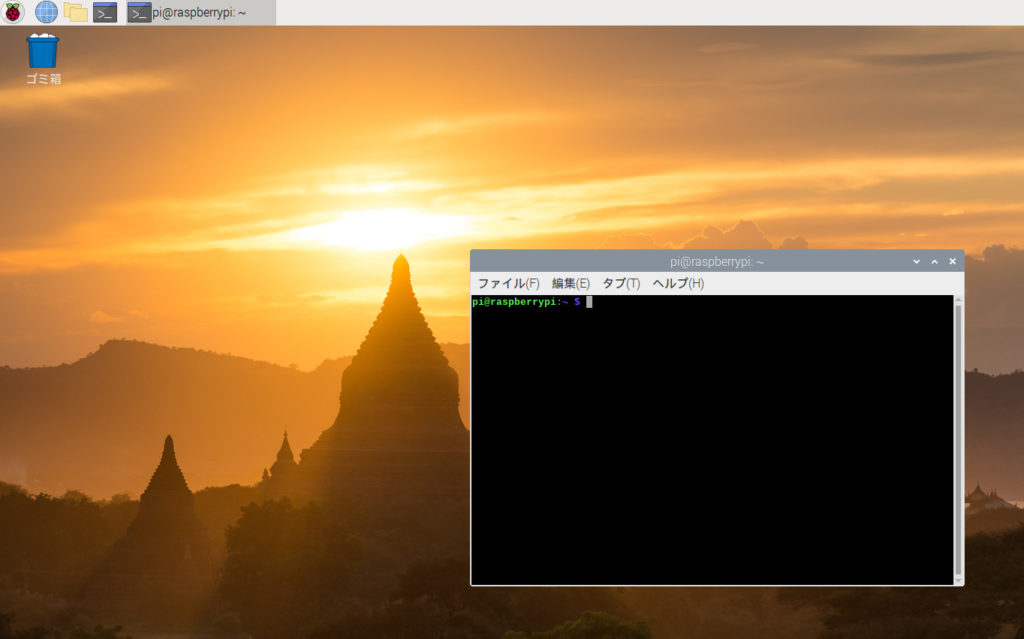The width and height of the screenshot is (1024, 639).
Task: Click the terminal vertical scrollbar
Action: click(958, 440)
